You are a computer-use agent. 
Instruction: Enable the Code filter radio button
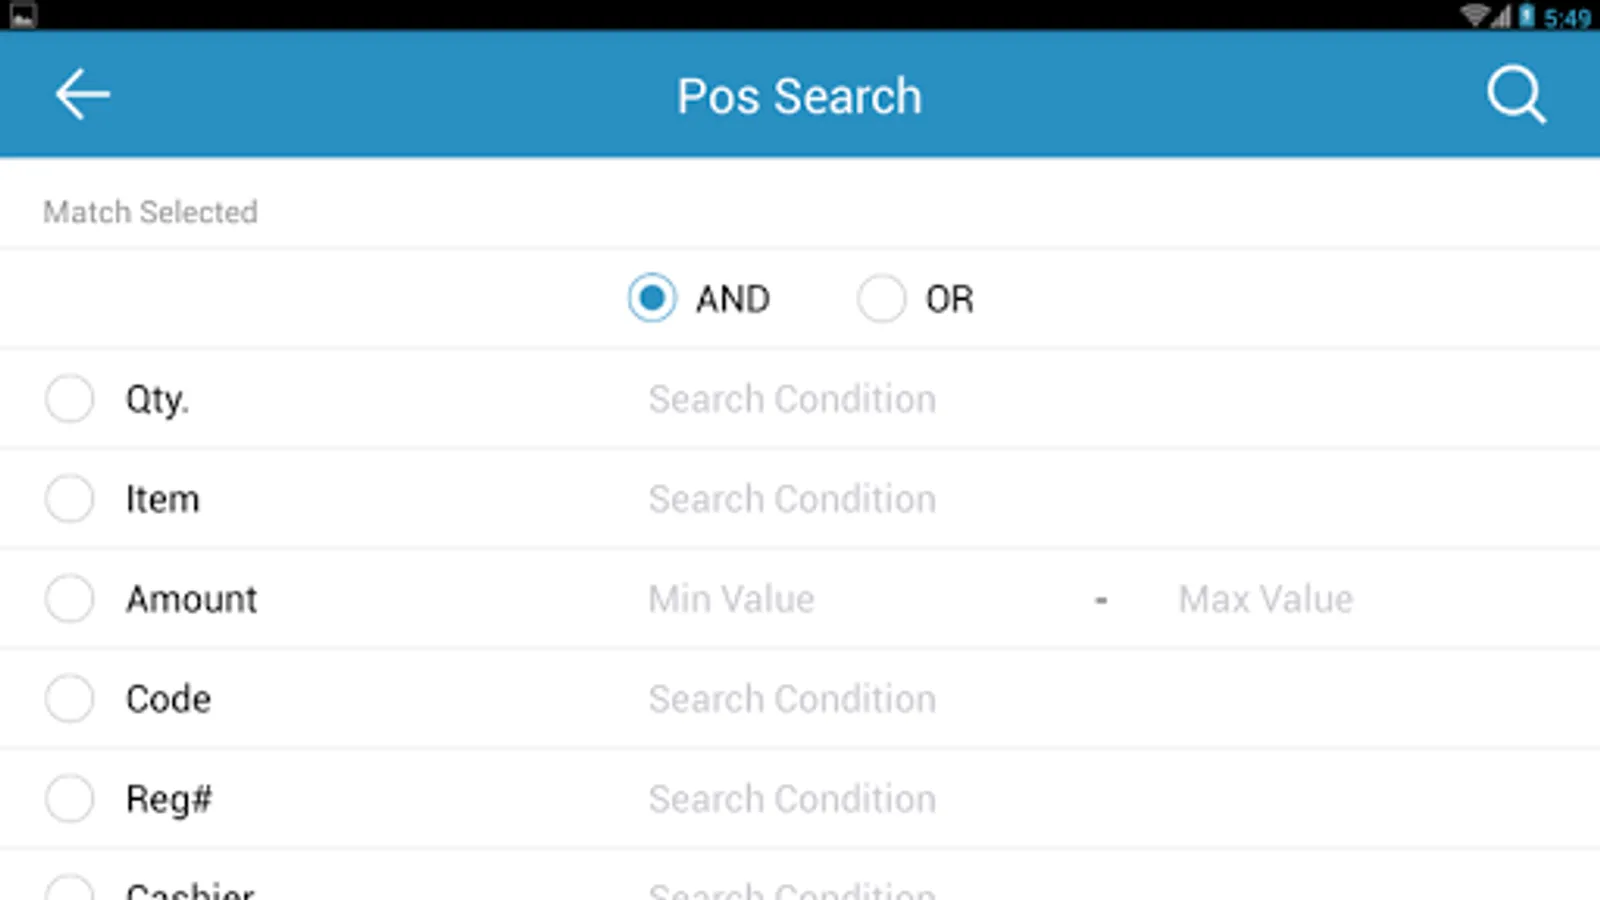point(69,698)
